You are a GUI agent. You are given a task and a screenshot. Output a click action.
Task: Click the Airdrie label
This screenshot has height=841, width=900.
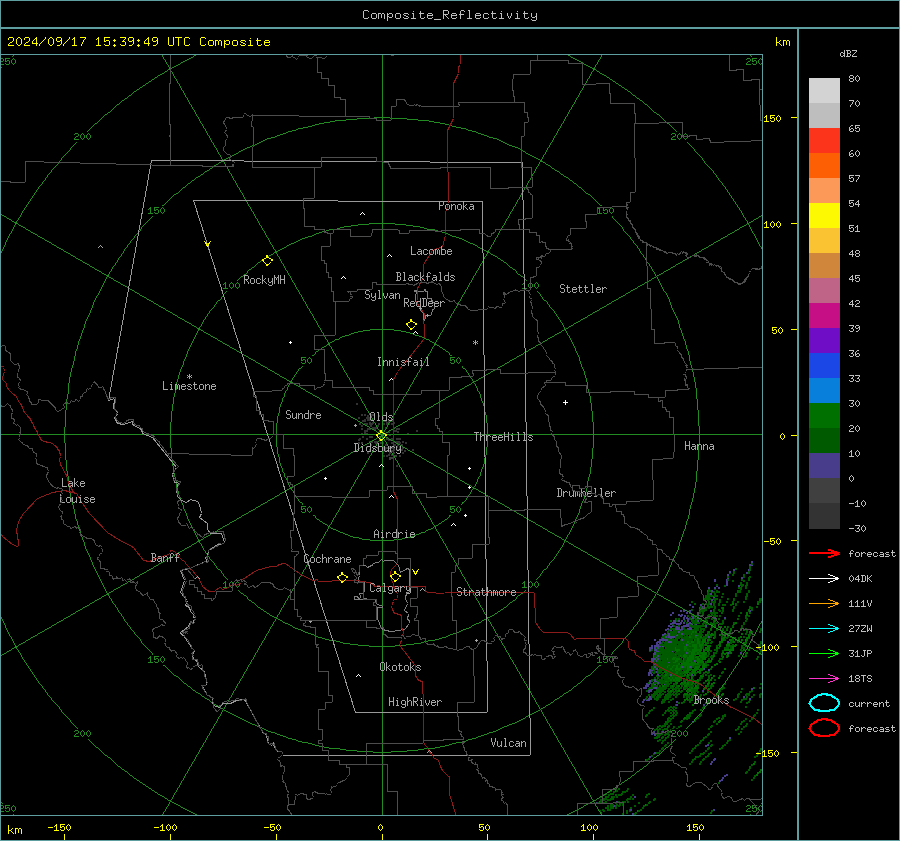(x=394, y=534)
